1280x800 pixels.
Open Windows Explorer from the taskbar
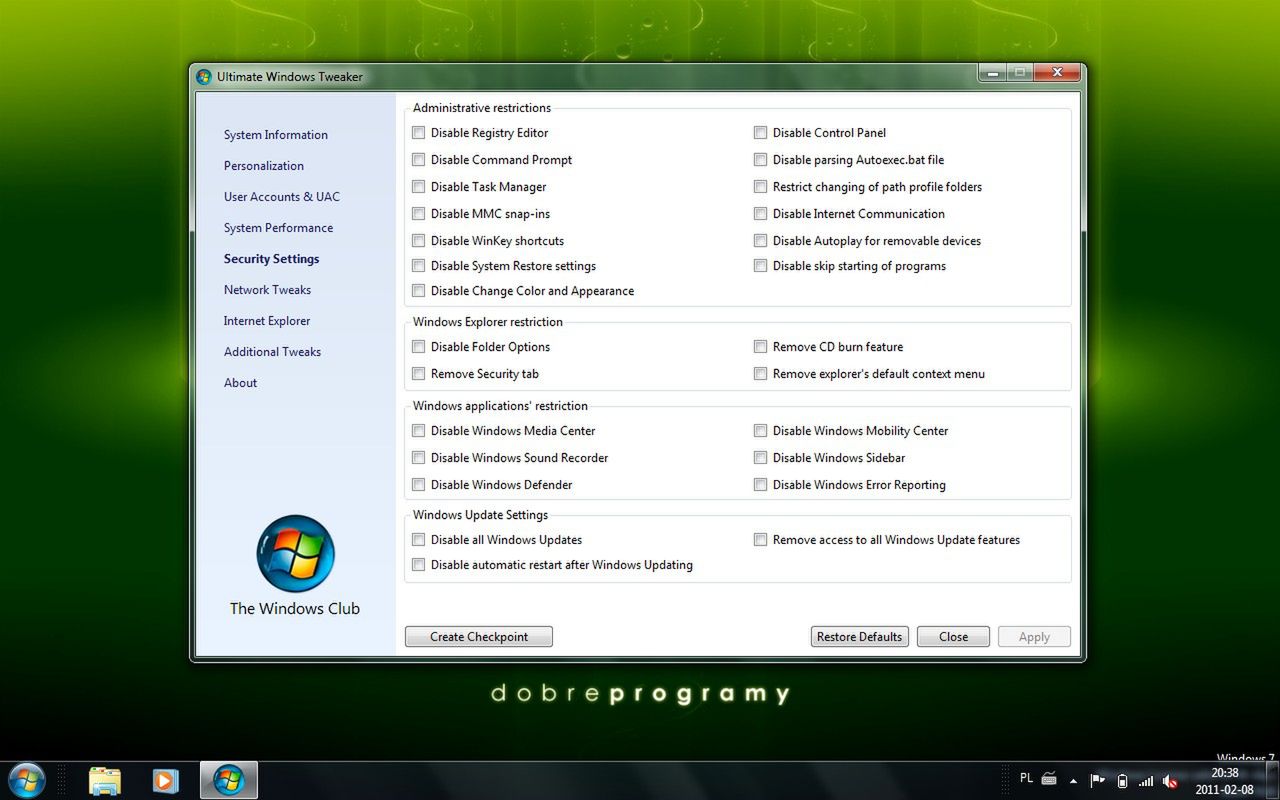click(105, 779)
